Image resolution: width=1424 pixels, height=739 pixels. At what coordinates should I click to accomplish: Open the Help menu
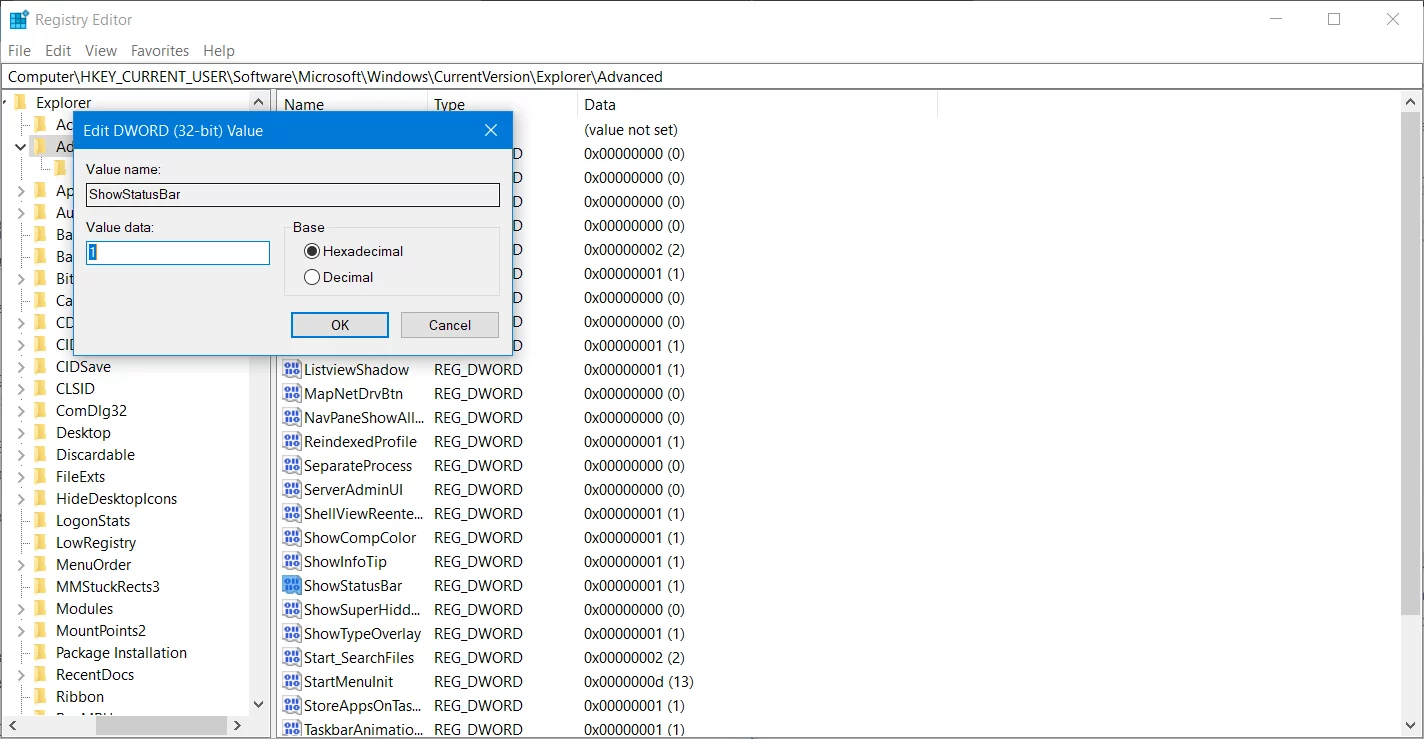[219, 50]
